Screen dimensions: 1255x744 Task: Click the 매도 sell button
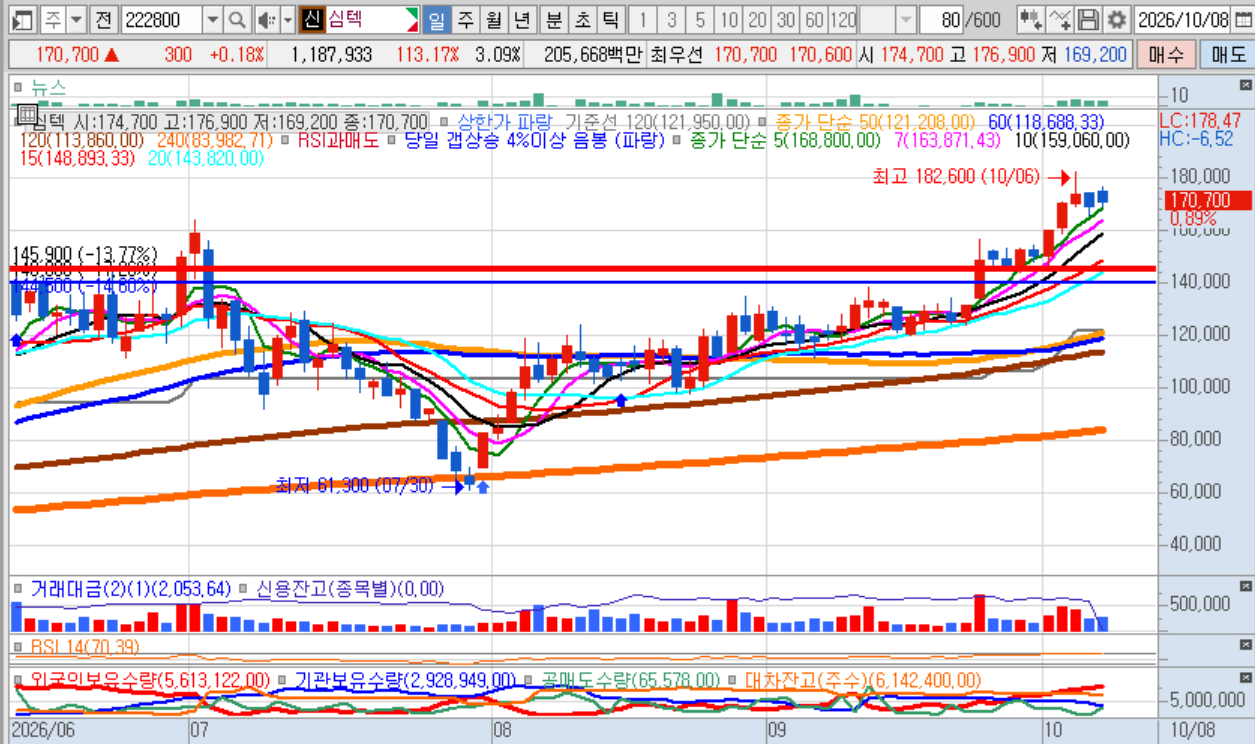click(x=1227, y=55)
